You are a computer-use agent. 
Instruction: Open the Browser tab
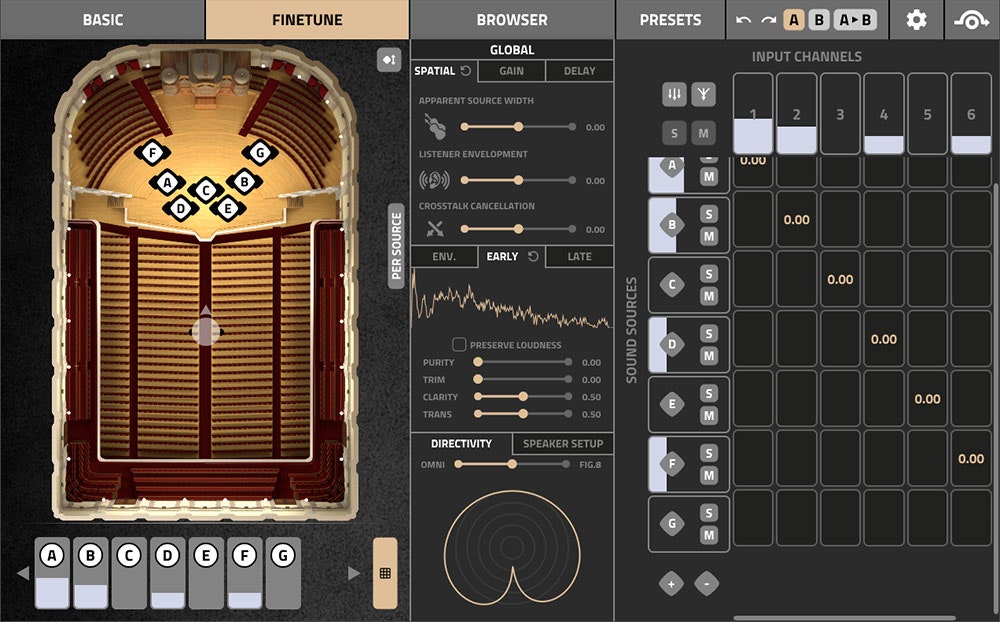[512, 20]
